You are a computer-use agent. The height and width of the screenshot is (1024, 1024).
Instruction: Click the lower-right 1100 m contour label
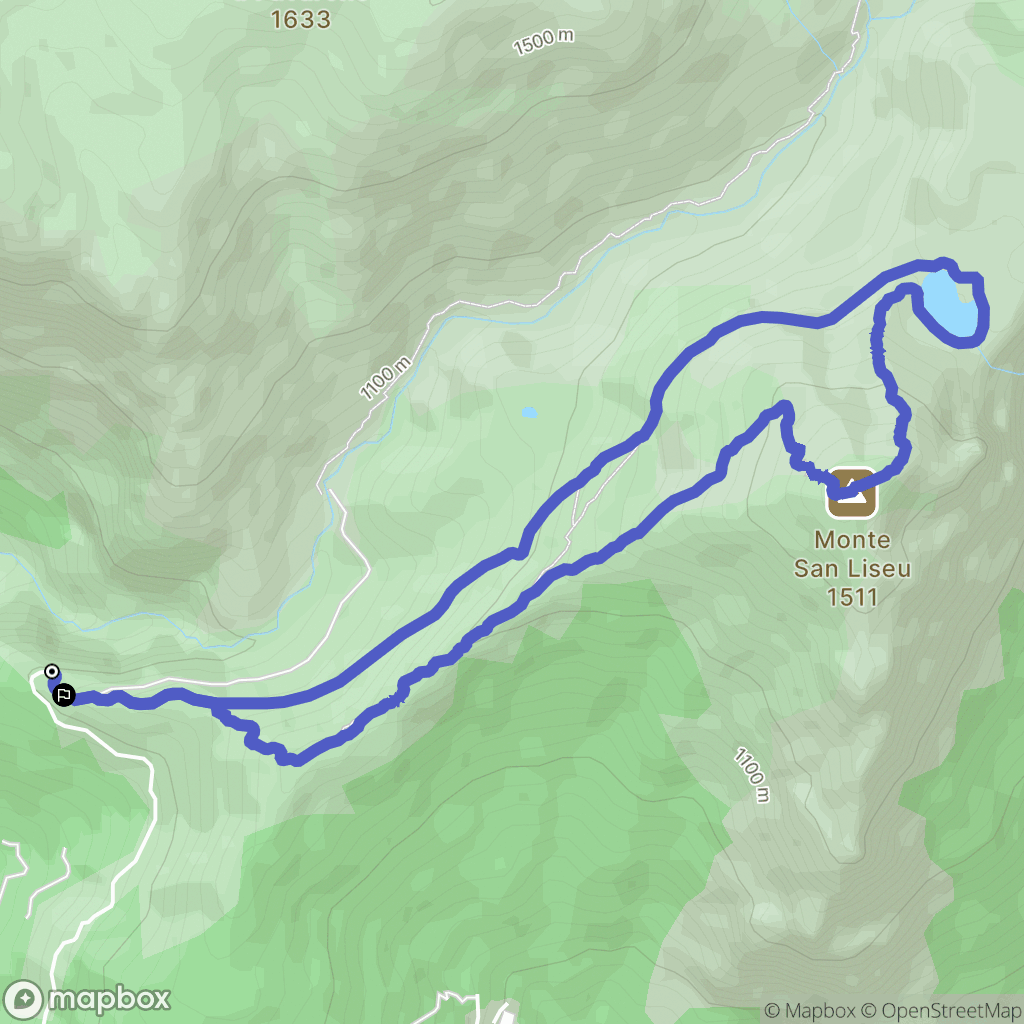point(752,774)
